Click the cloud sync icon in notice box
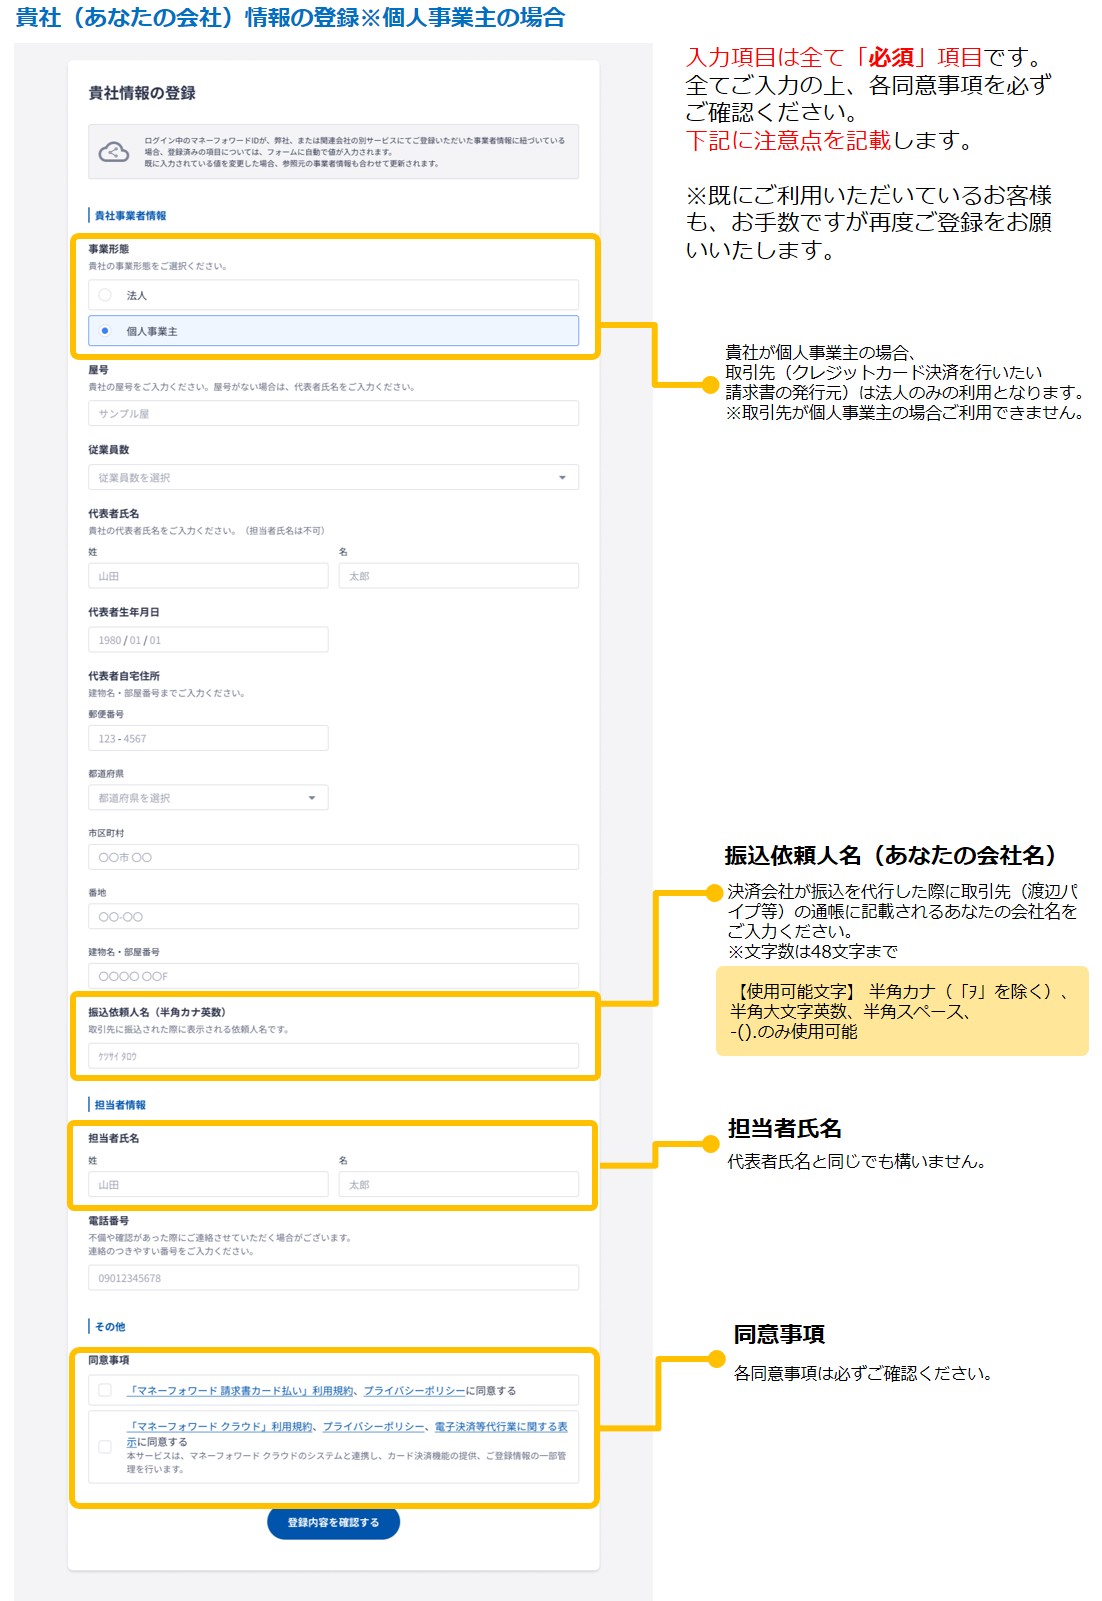This screenshot has width=1102, height=1601. click(x=113, y=152)
